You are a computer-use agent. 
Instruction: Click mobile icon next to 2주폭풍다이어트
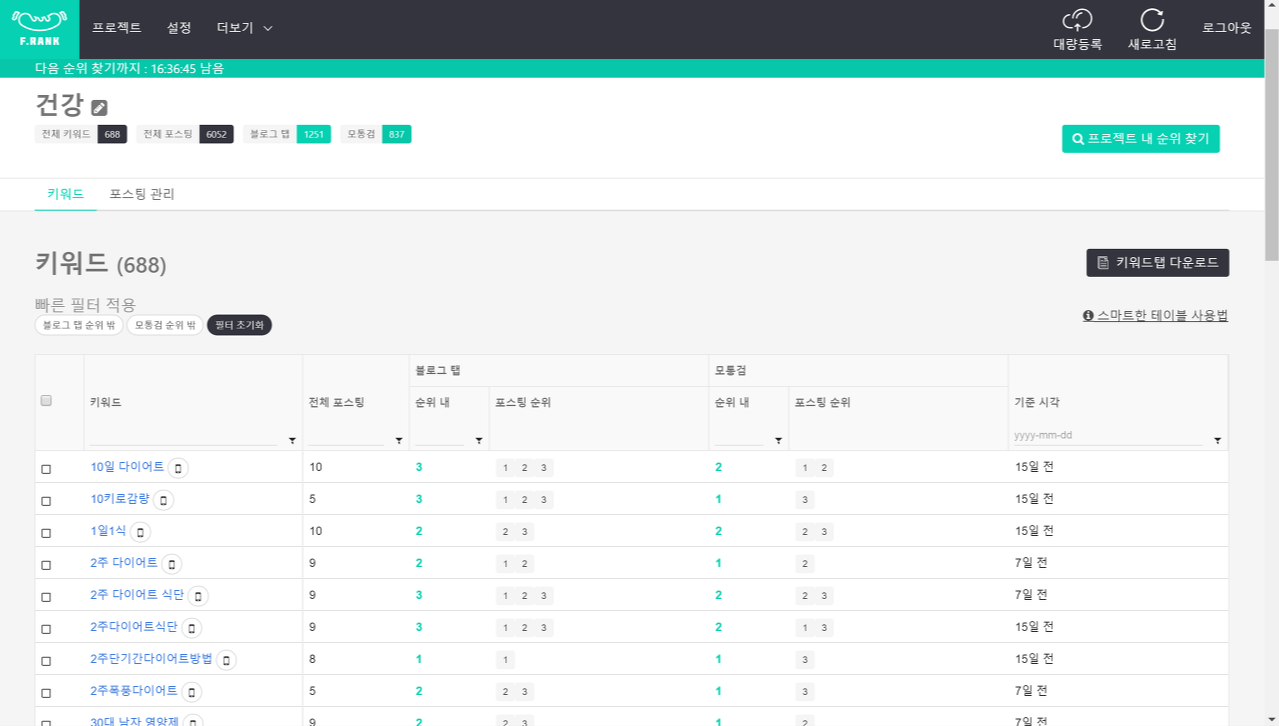[191, 692]
